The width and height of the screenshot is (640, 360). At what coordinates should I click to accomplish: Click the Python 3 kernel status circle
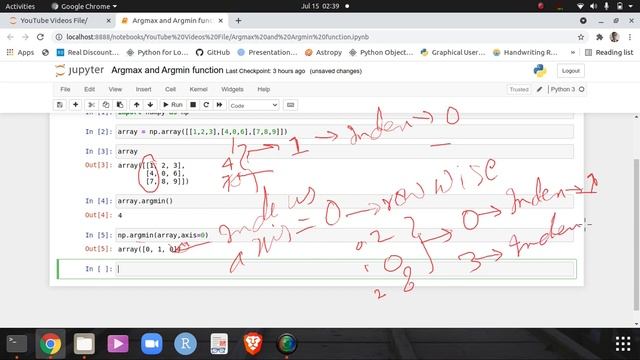[x=582, y=89]
